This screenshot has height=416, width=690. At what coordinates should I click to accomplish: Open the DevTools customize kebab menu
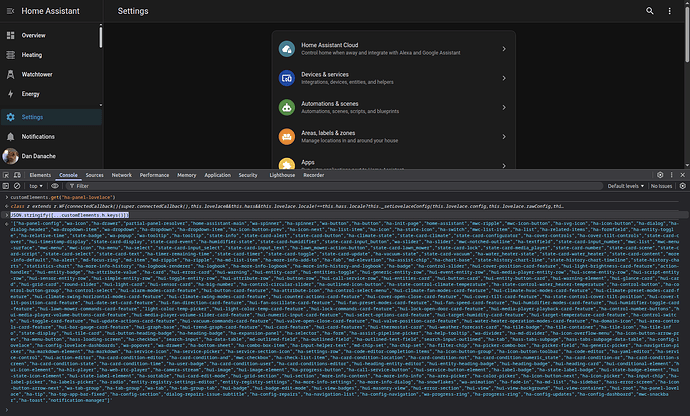point(672,175)
